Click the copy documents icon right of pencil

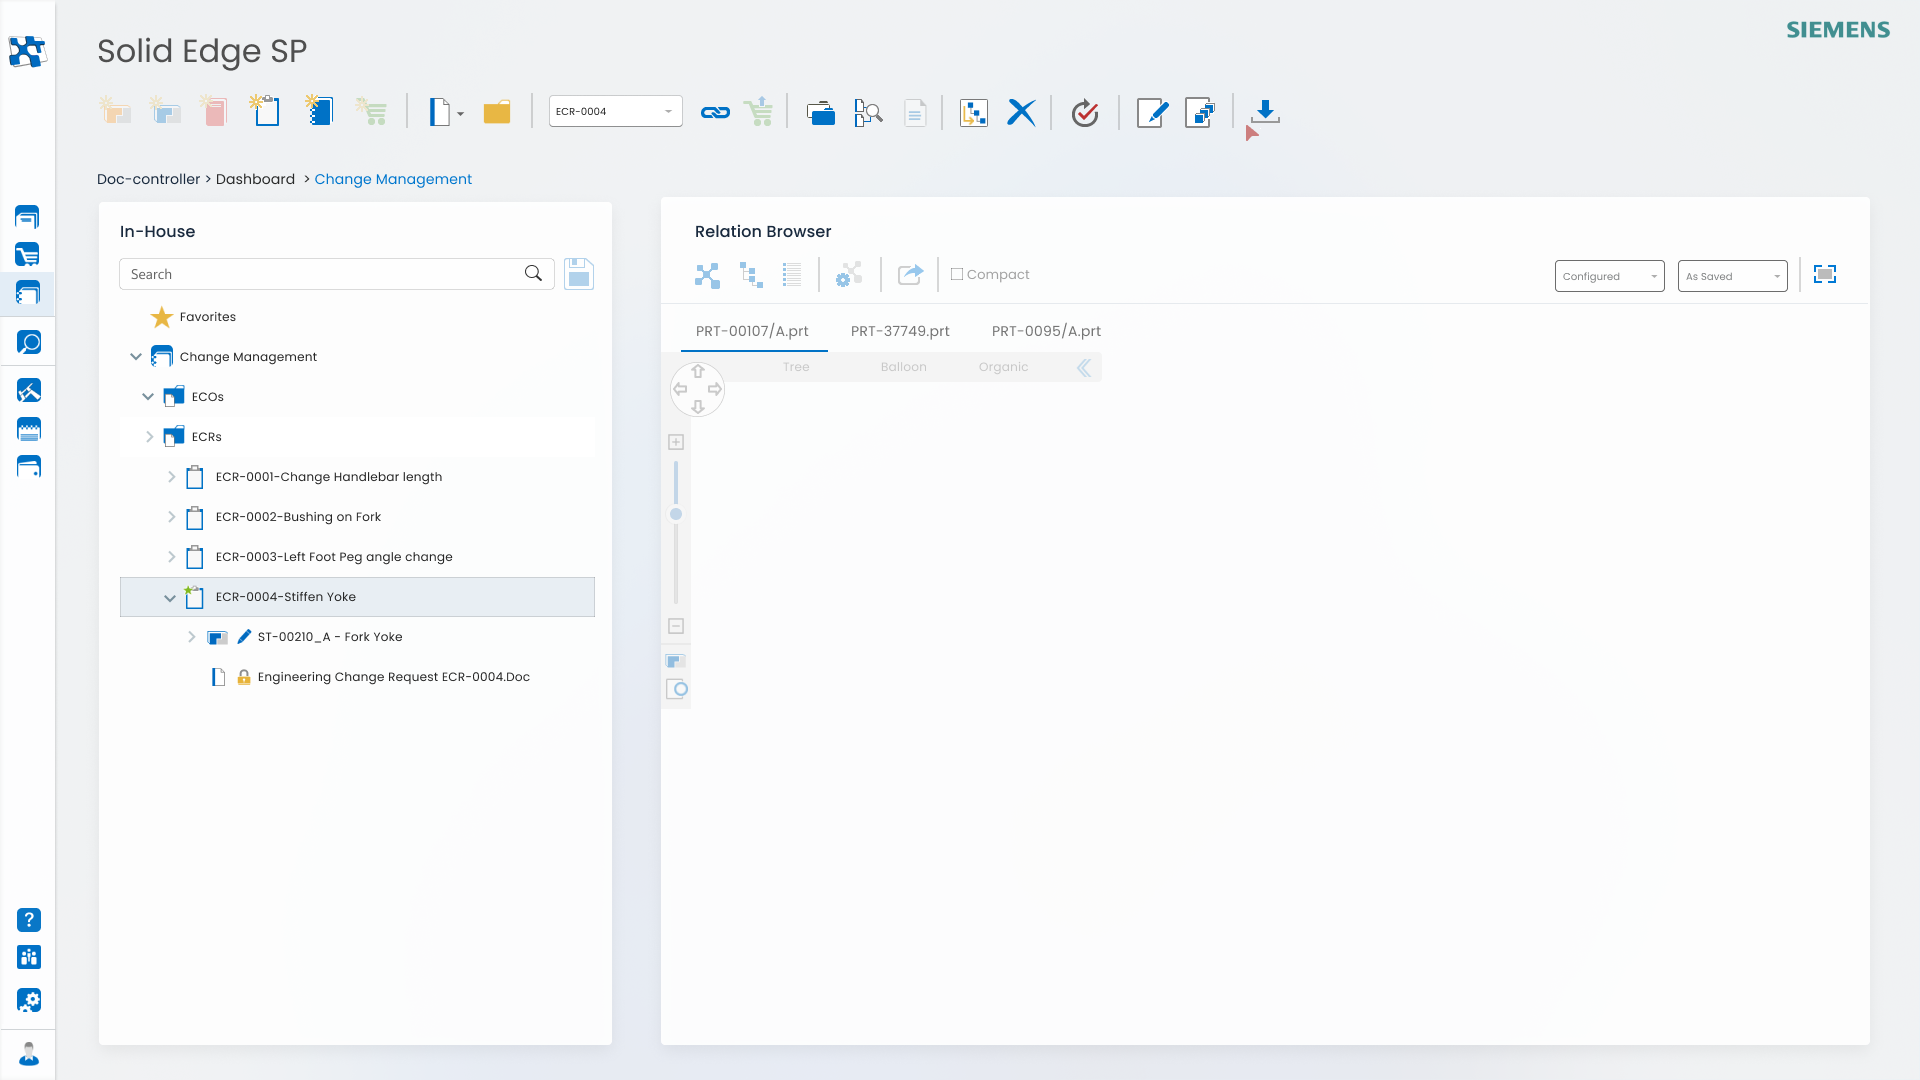[1200, 112]
